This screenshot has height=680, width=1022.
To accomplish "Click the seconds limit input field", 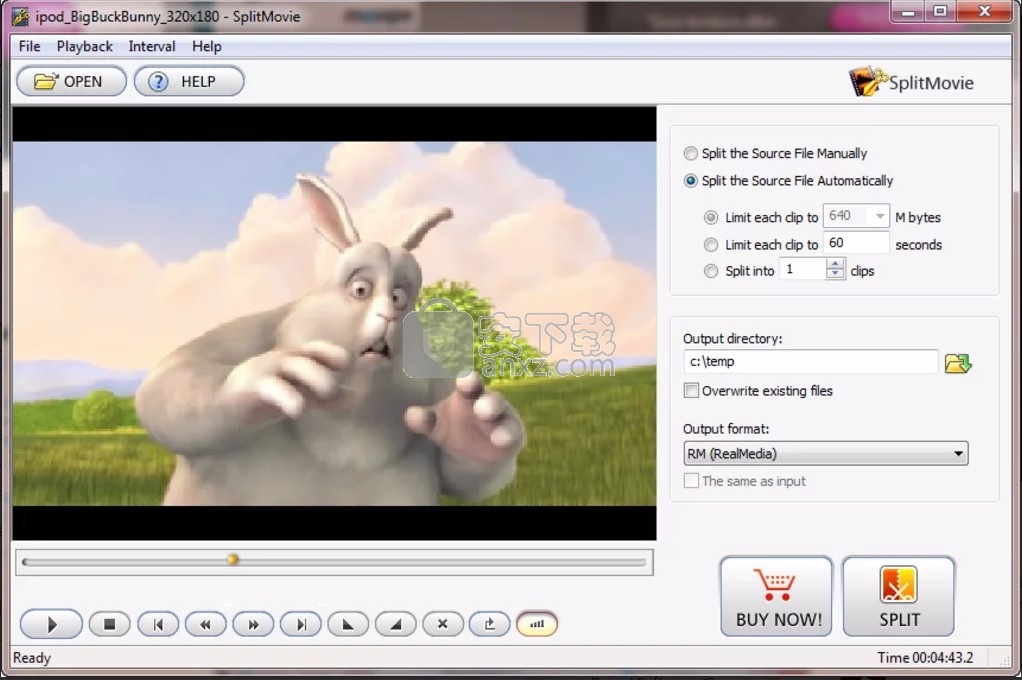I will 856,243.
